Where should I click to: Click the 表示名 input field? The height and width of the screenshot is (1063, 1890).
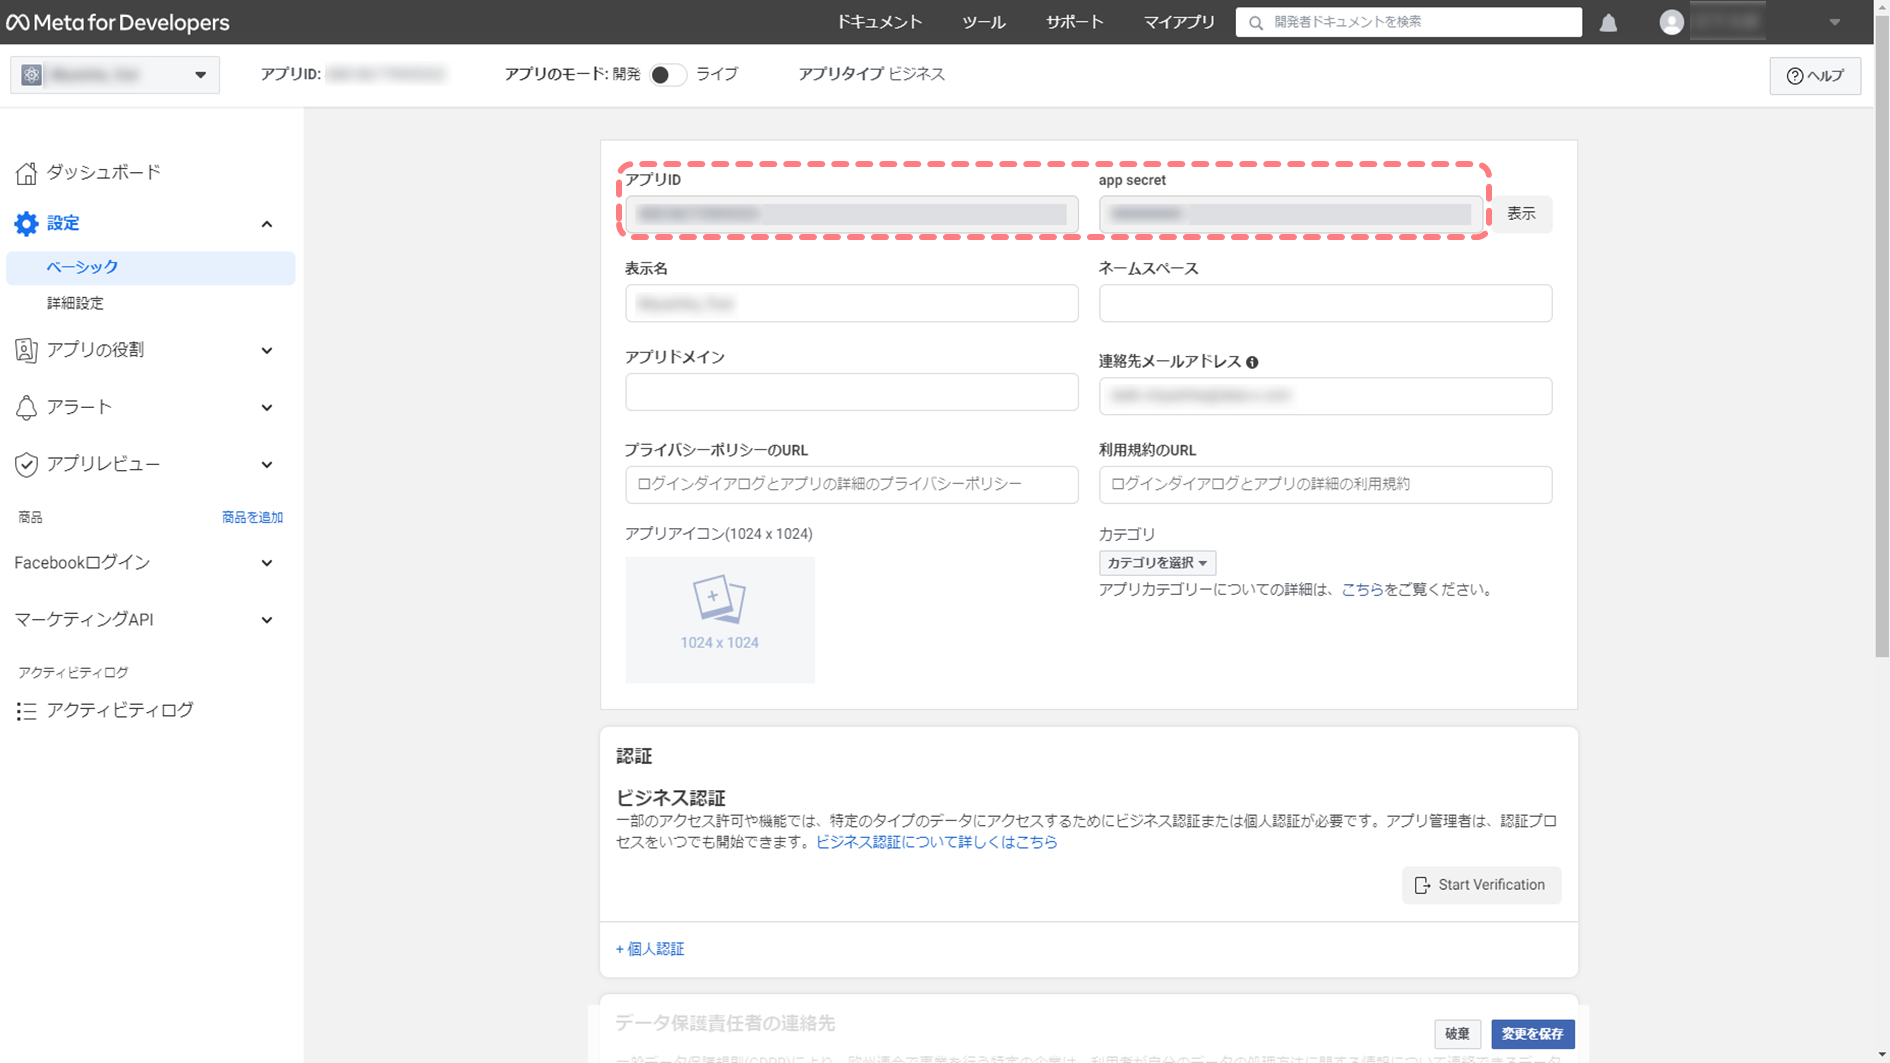(x=852, y=303)
